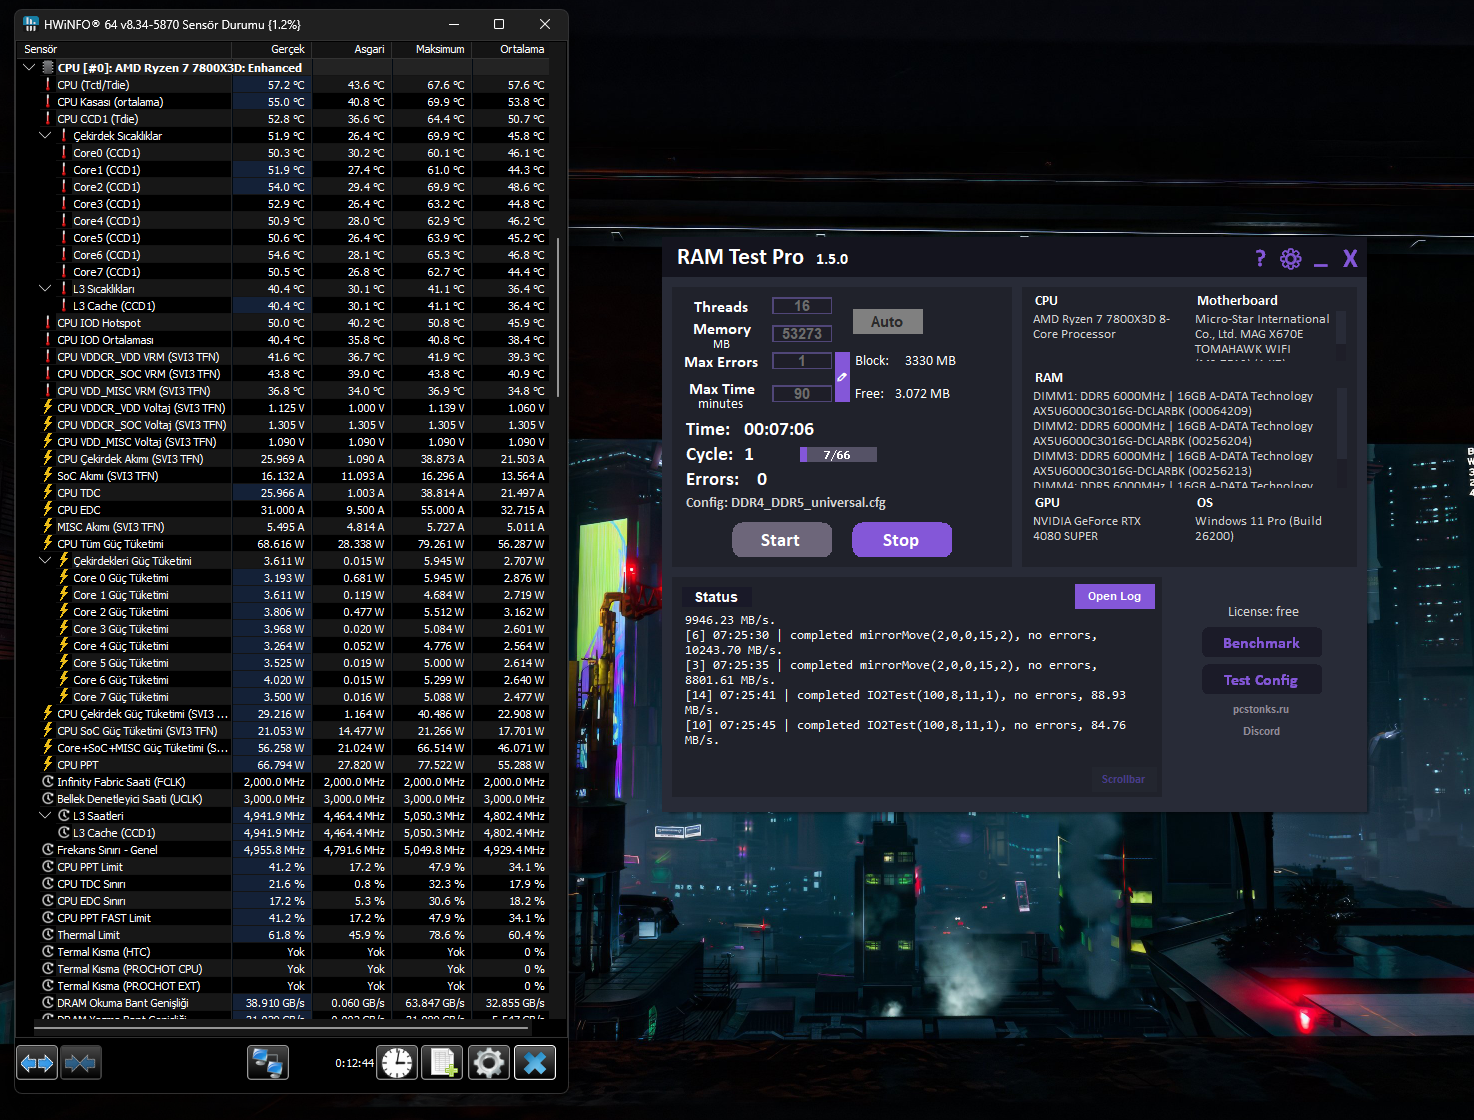
Task: Stop the running RAM test
Action: click(x=901, y=540)
